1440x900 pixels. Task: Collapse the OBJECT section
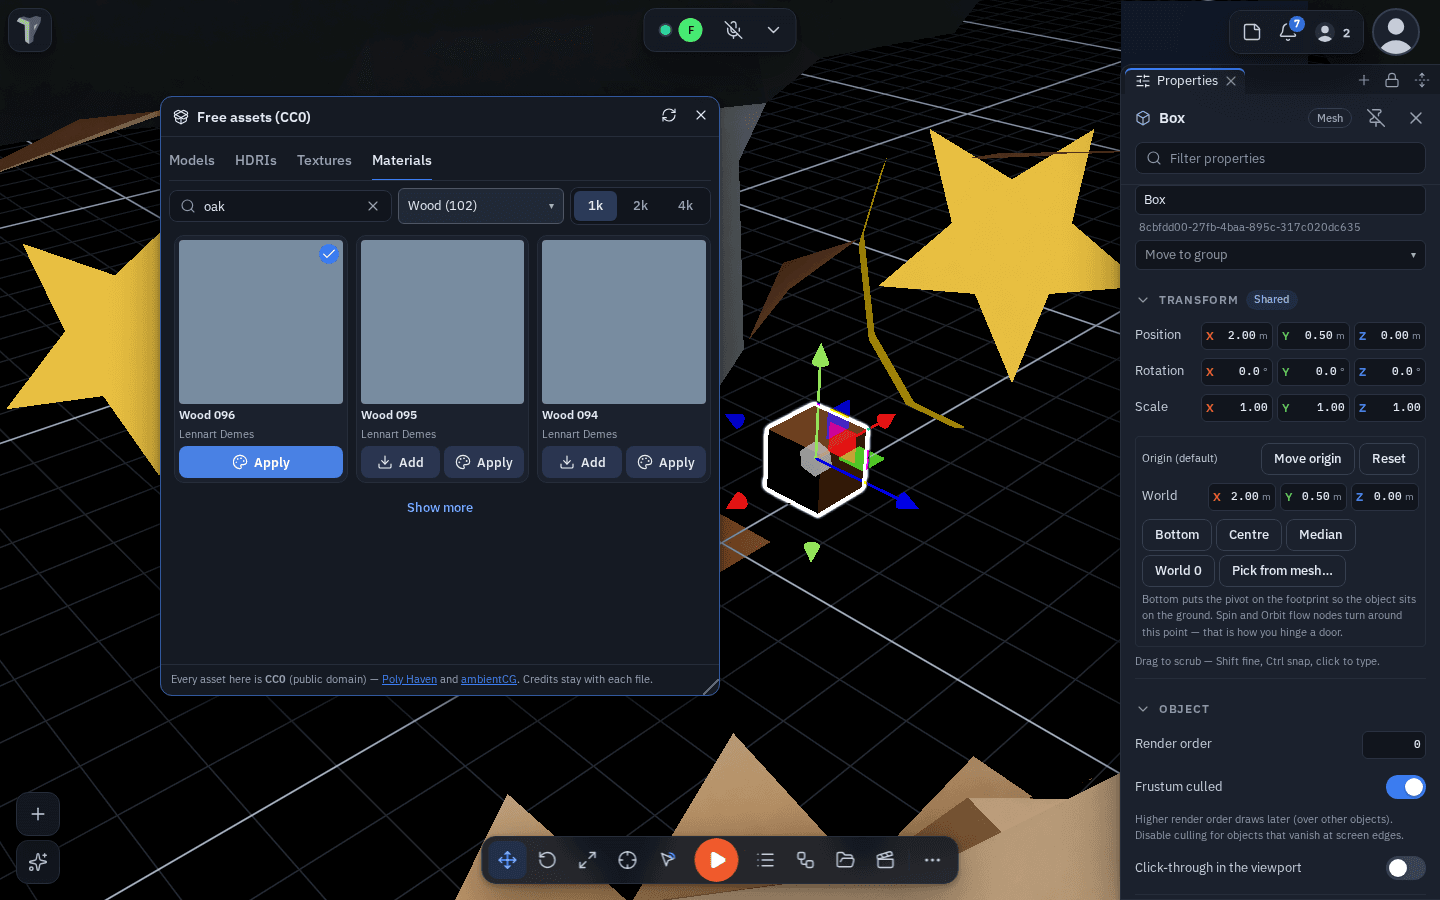click(1143, 709)
